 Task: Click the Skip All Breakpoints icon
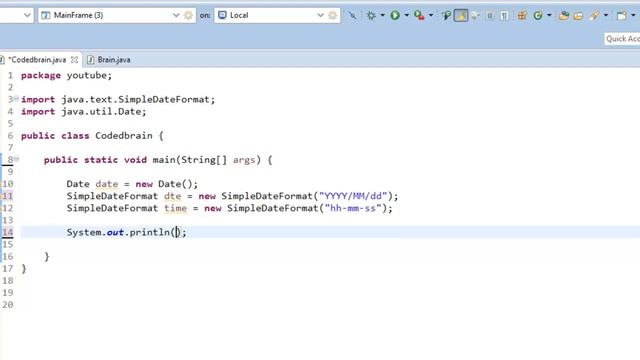tap(353, 16)
